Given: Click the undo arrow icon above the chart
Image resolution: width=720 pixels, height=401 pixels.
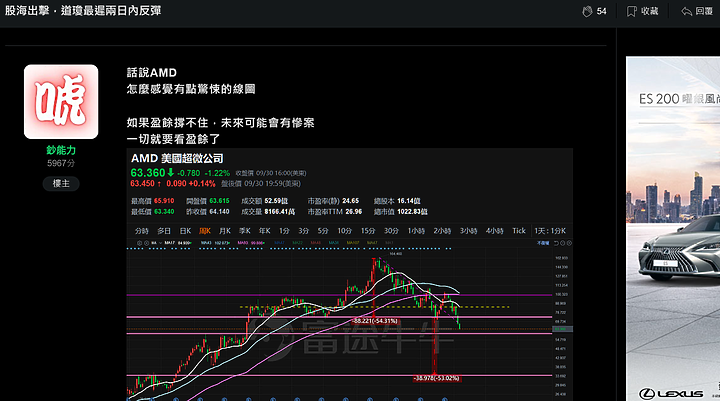Looking at the screenshot, I should click(x=556, y=243).
